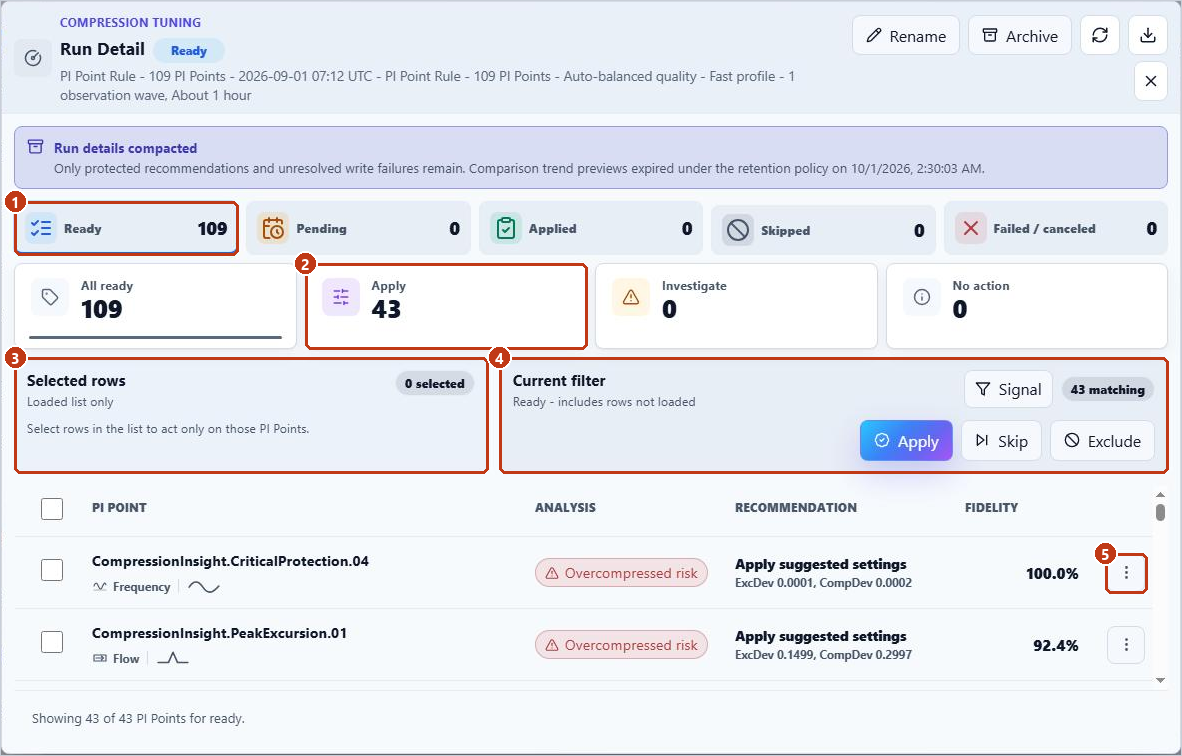1182x756 pixels.
Task: Click the archive box icon in the compacted banner
Action: click(x=35, y=147)
